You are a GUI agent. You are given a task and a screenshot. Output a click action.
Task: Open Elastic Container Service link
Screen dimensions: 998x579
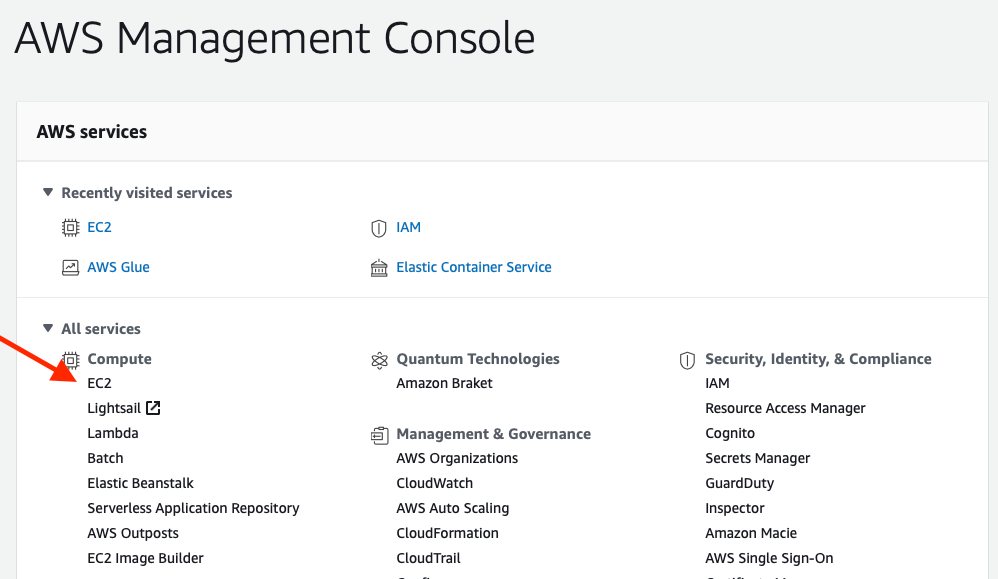click(x=474, y=267)
